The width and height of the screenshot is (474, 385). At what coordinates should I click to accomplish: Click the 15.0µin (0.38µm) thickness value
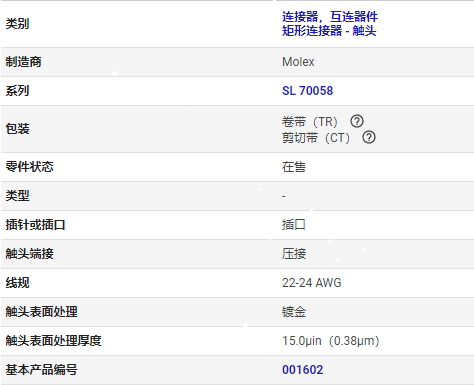pyautogui.click(x=331, y=341)
